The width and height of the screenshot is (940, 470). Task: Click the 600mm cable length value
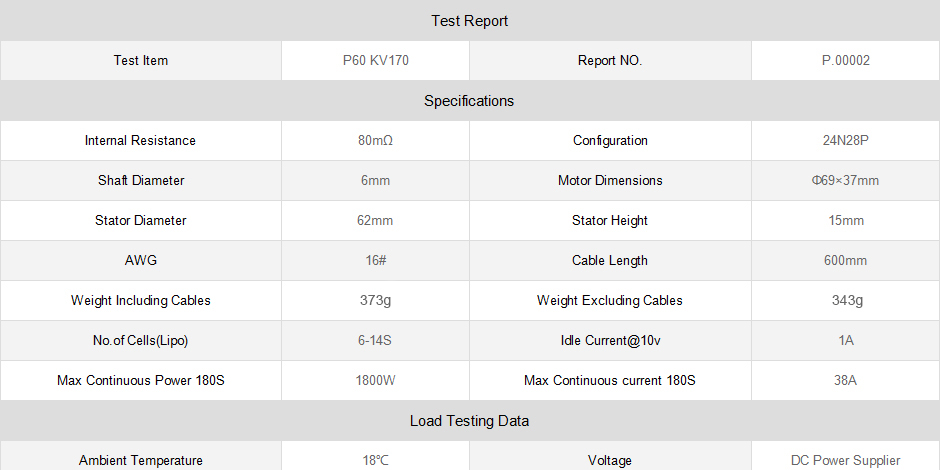pyautogui.click(x=845, y=261)
